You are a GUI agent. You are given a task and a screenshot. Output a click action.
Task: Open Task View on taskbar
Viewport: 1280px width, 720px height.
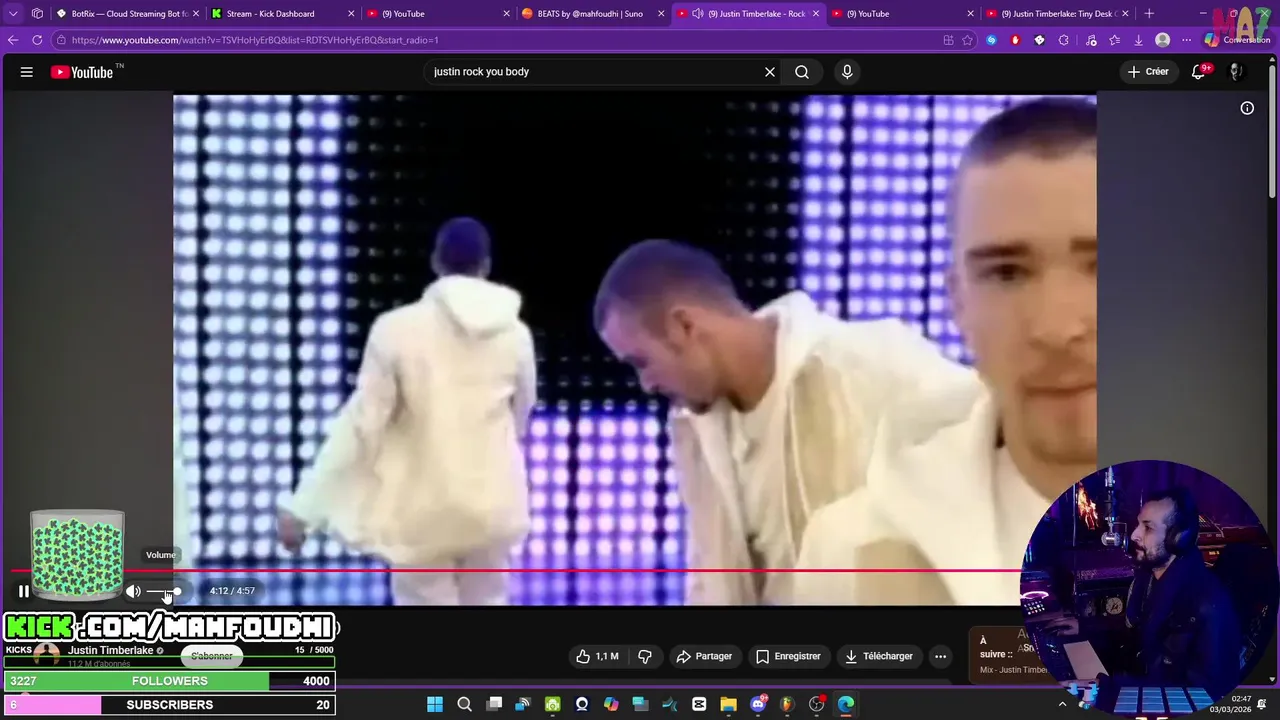[x=494, y=704]
